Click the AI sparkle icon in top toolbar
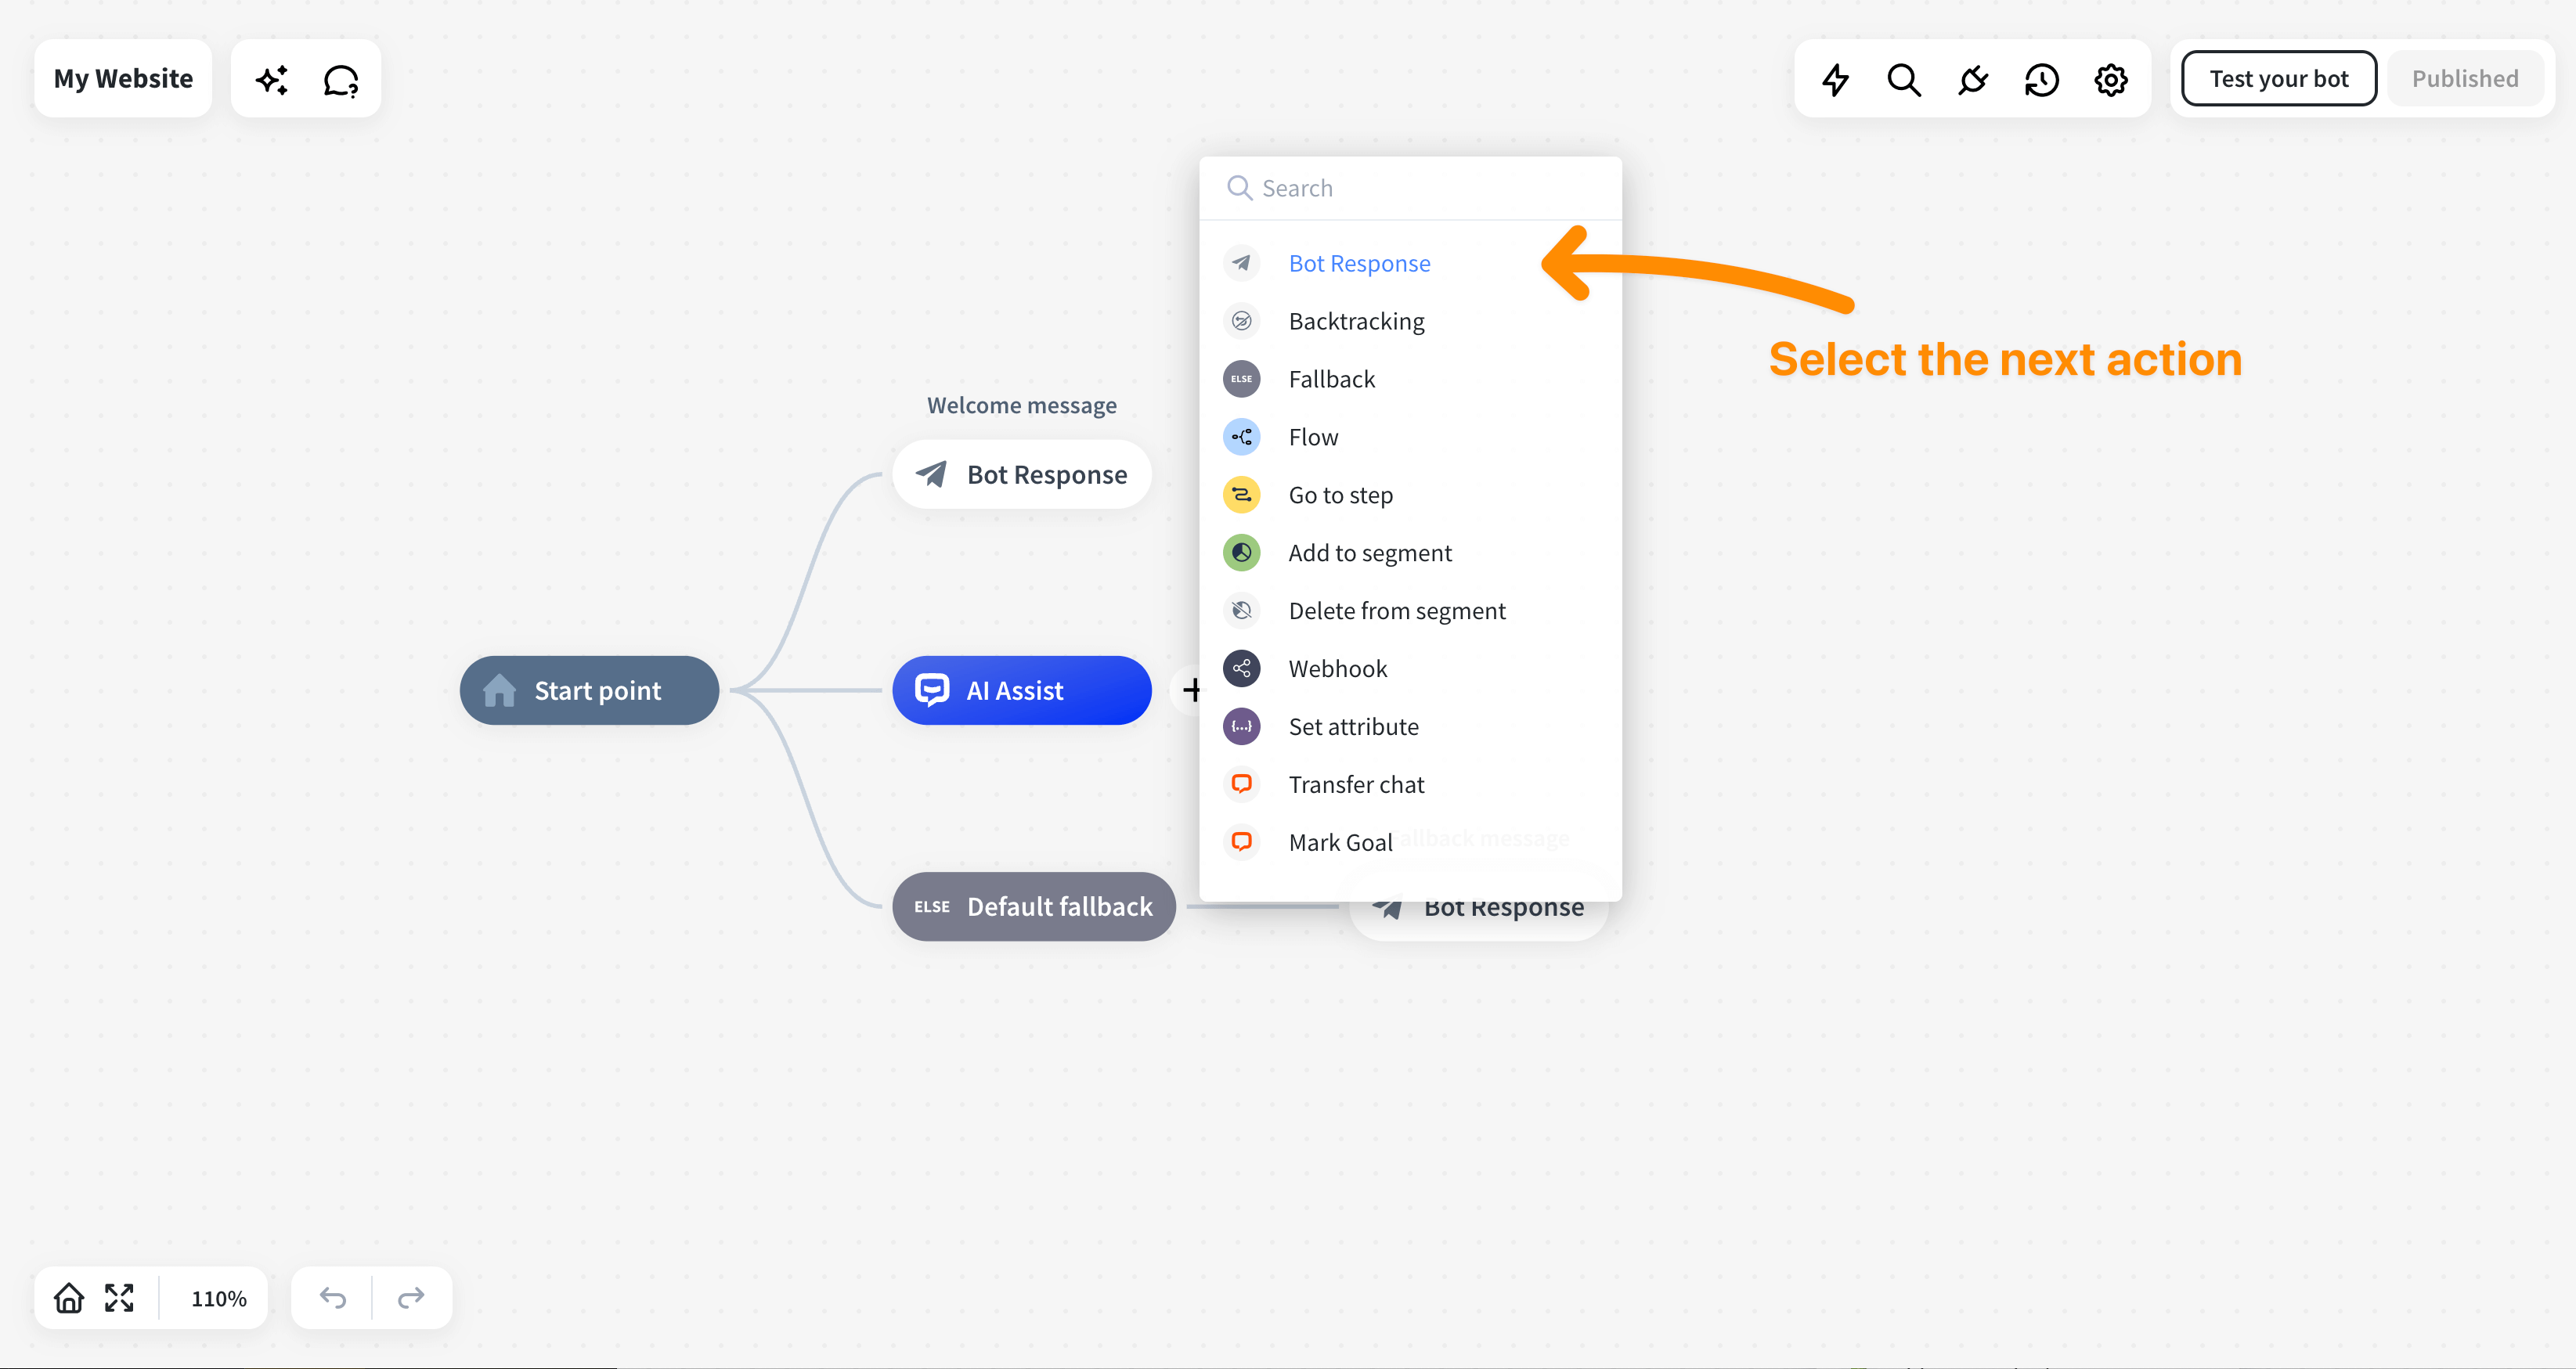The image size is (2576, 1369). pos(272,80)
